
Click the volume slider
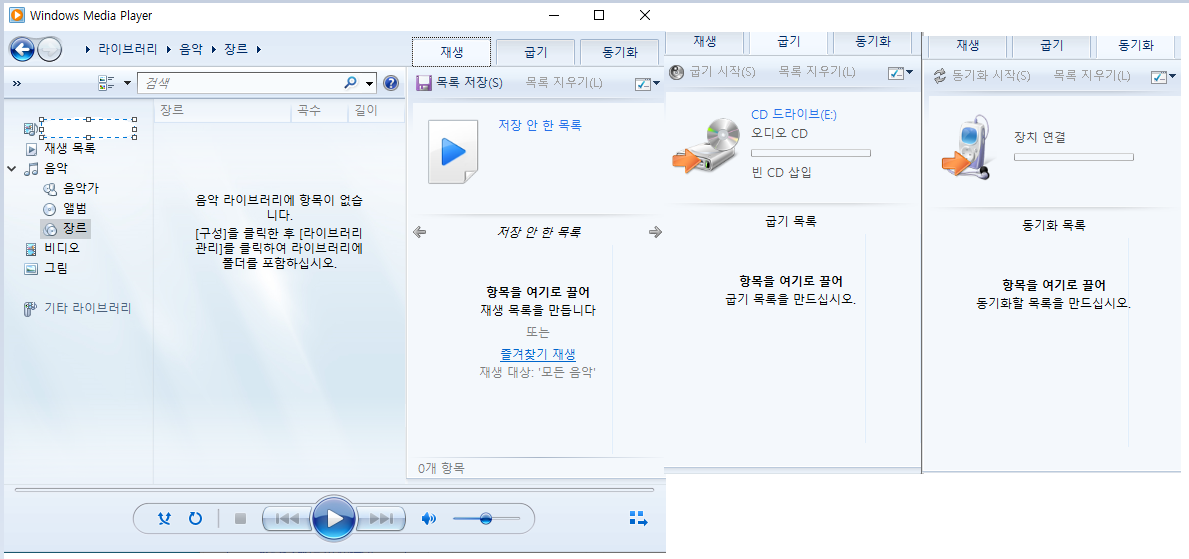[x=486, y=519]
